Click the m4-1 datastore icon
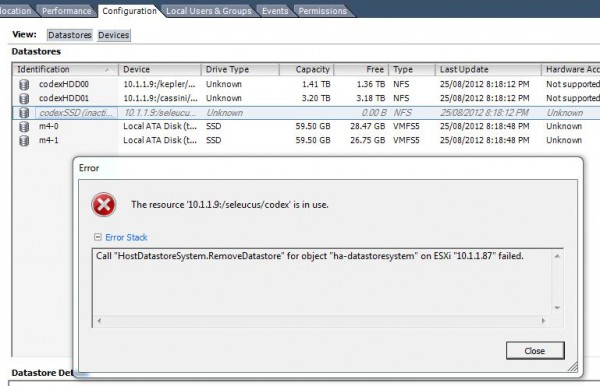The image size is (600, 386). tap(24, 141)
